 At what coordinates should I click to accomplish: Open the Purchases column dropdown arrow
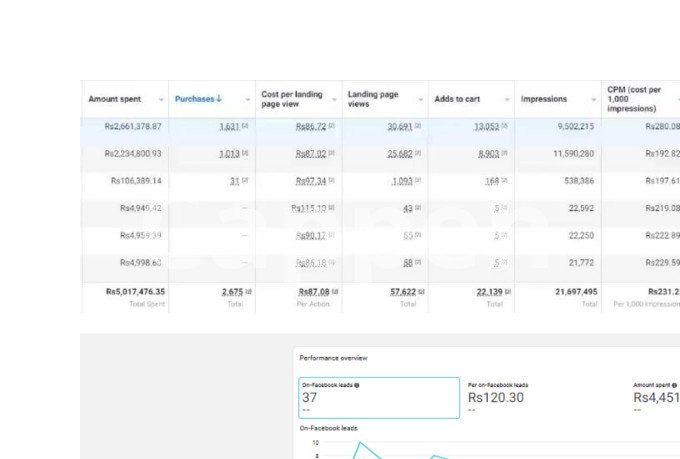246,100
